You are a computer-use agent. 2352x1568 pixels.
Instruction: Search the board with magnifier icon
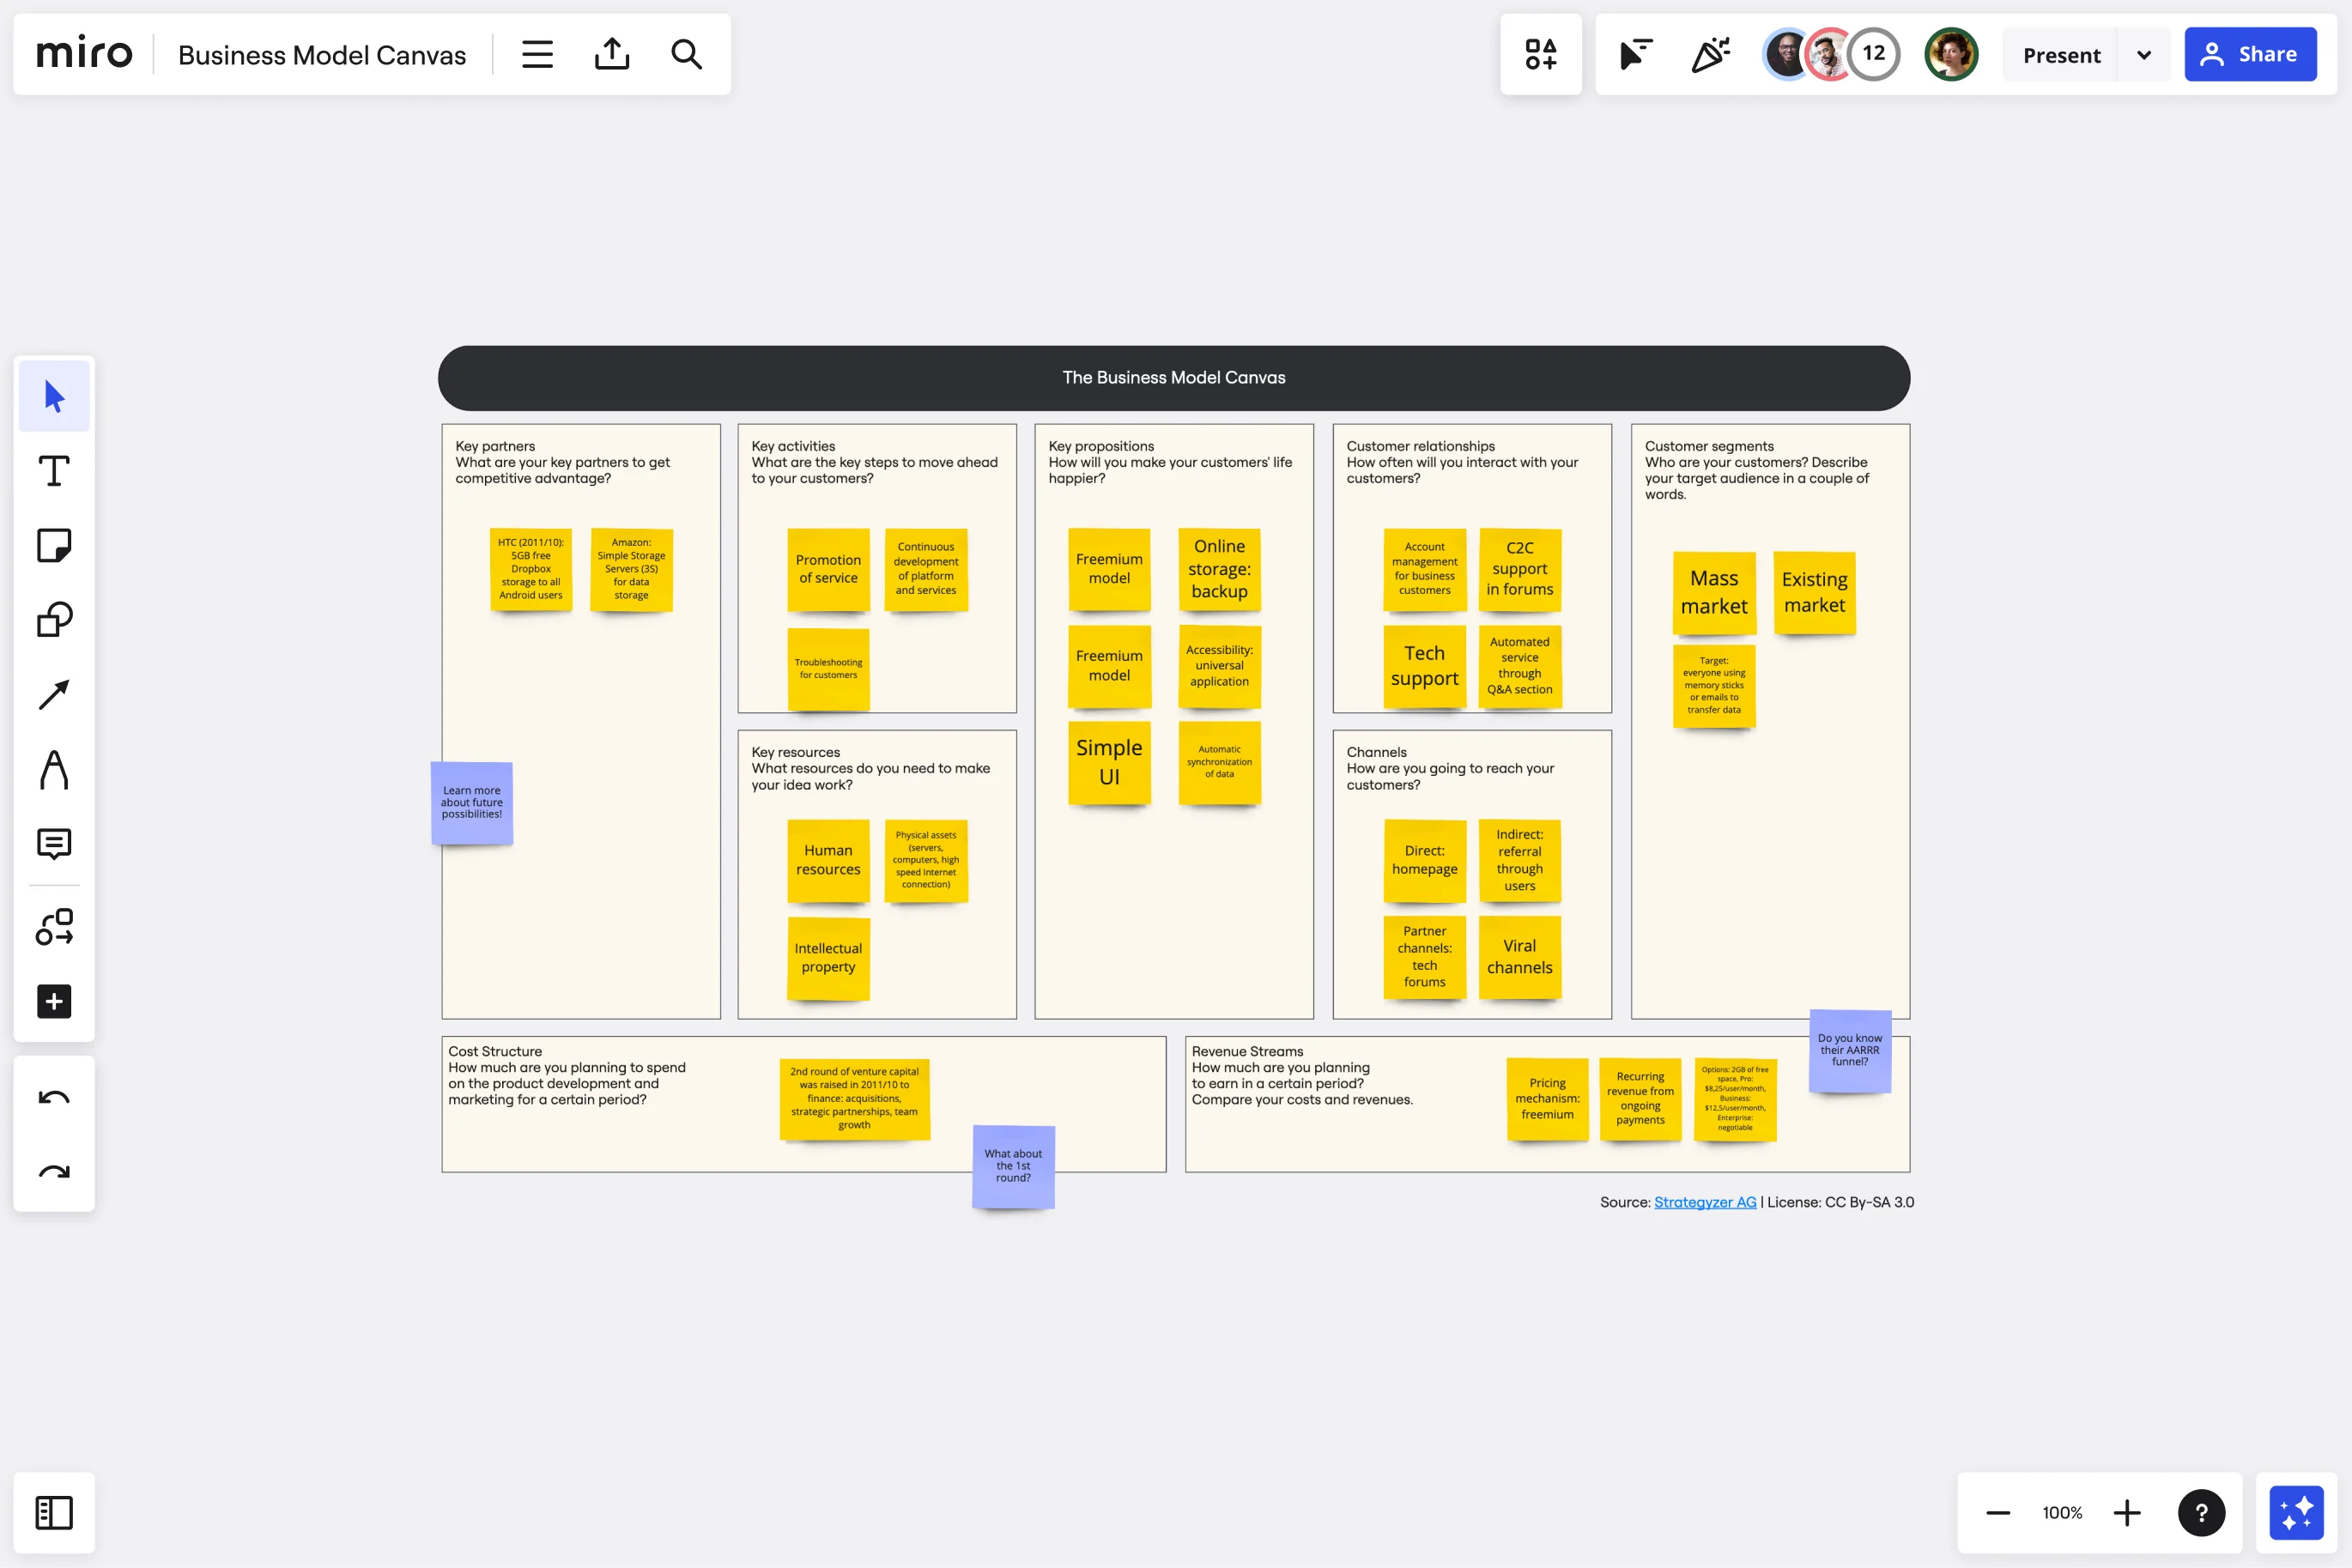[x=686, y=54]
